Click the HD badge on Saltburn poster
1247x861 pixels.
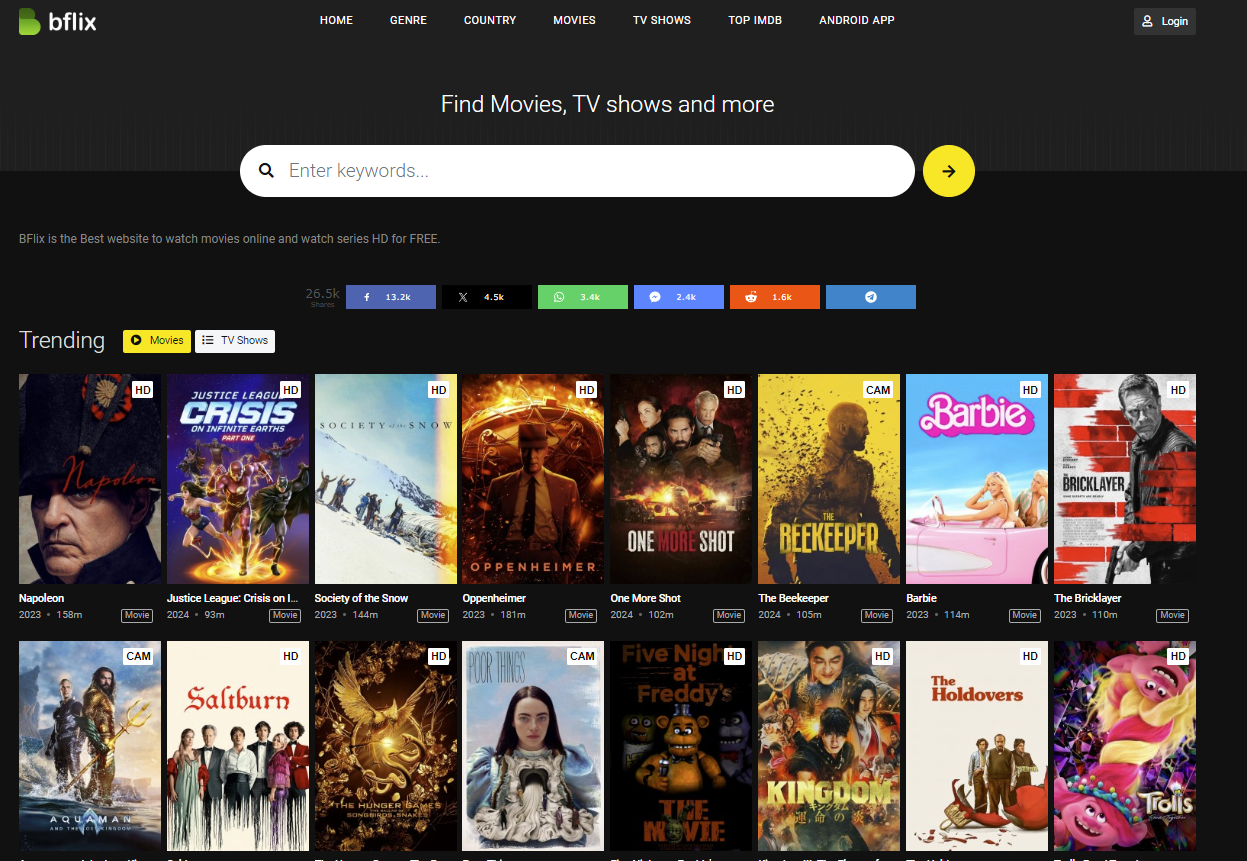click(291, 657)
